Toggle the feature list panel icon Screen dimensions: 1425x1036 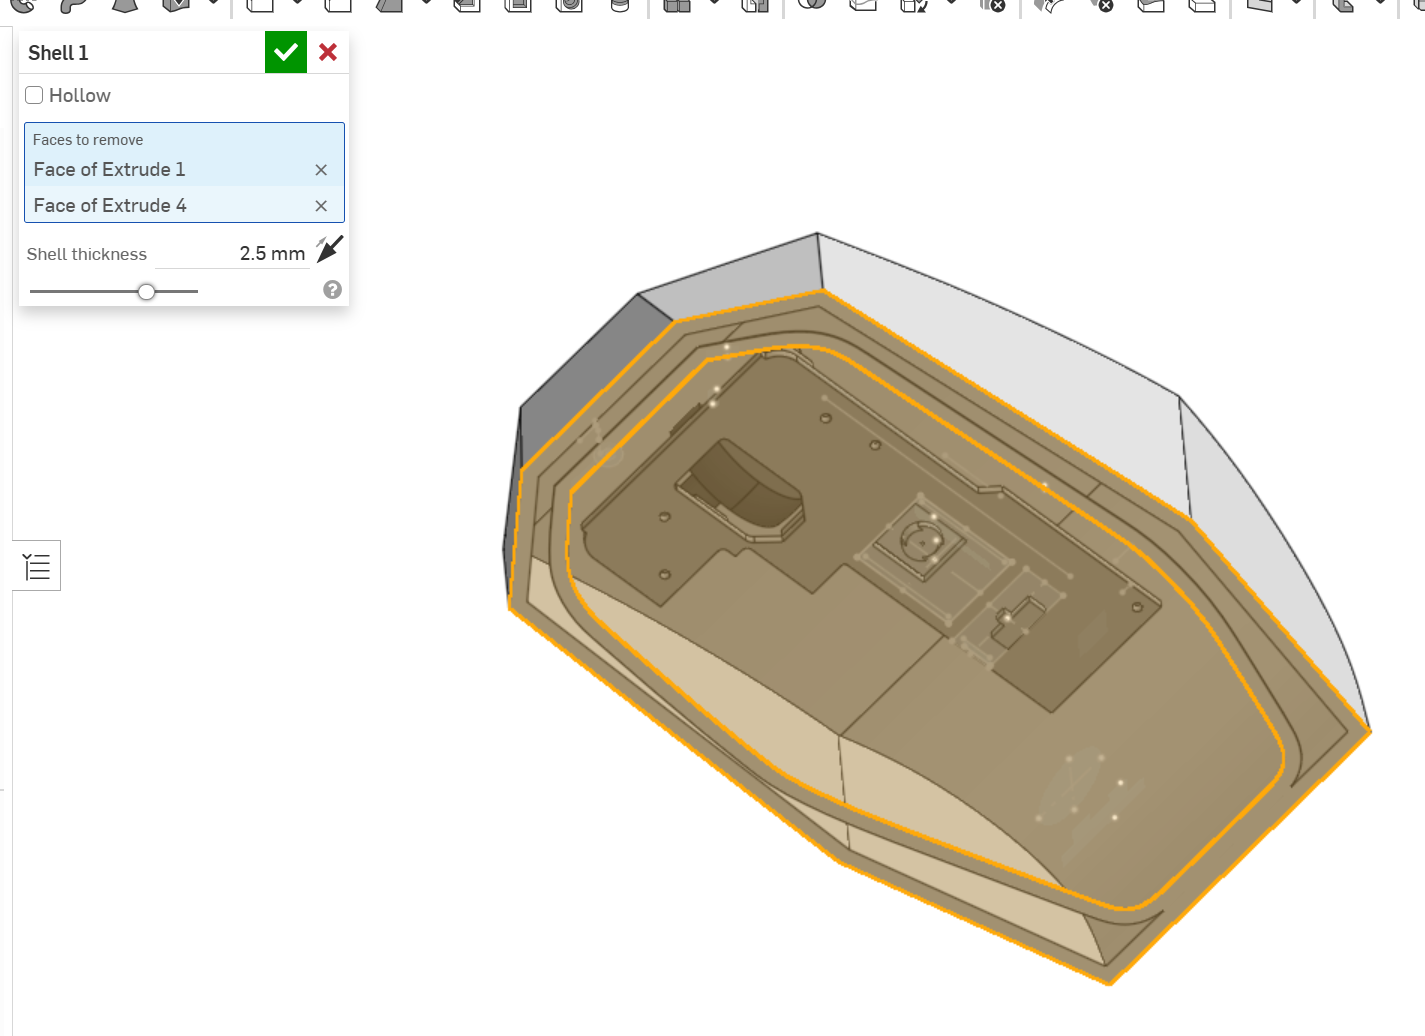[x=37, y=566]
